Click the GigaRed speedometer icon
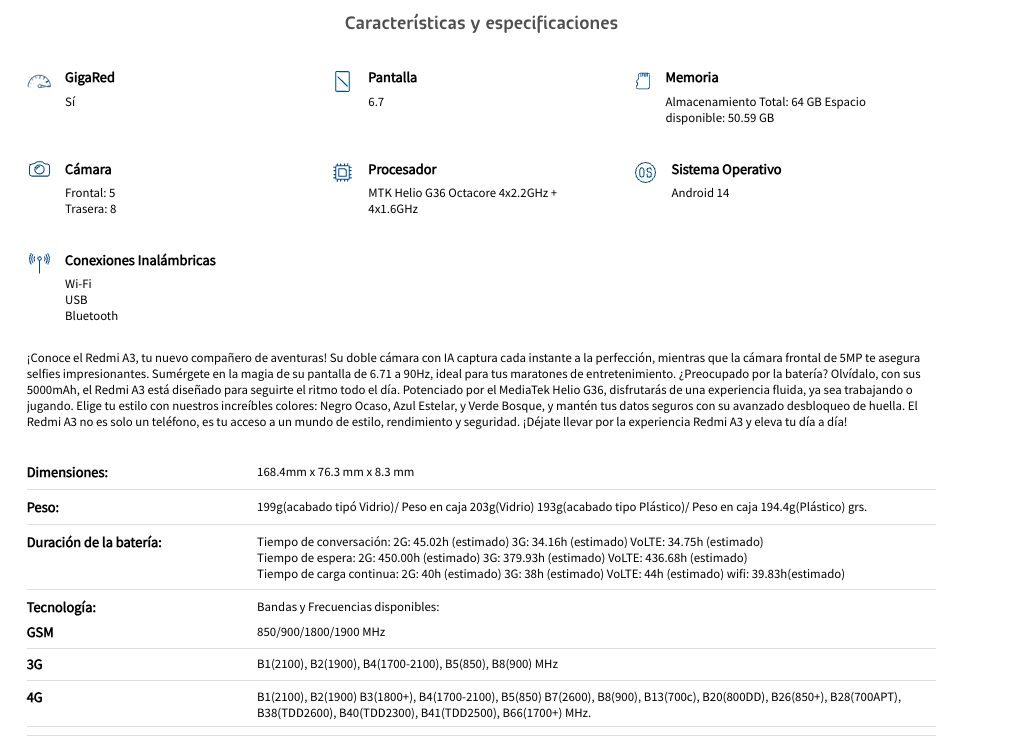Screen dimensions: 1035x756 pyautogui.click(x=39, y=82)
